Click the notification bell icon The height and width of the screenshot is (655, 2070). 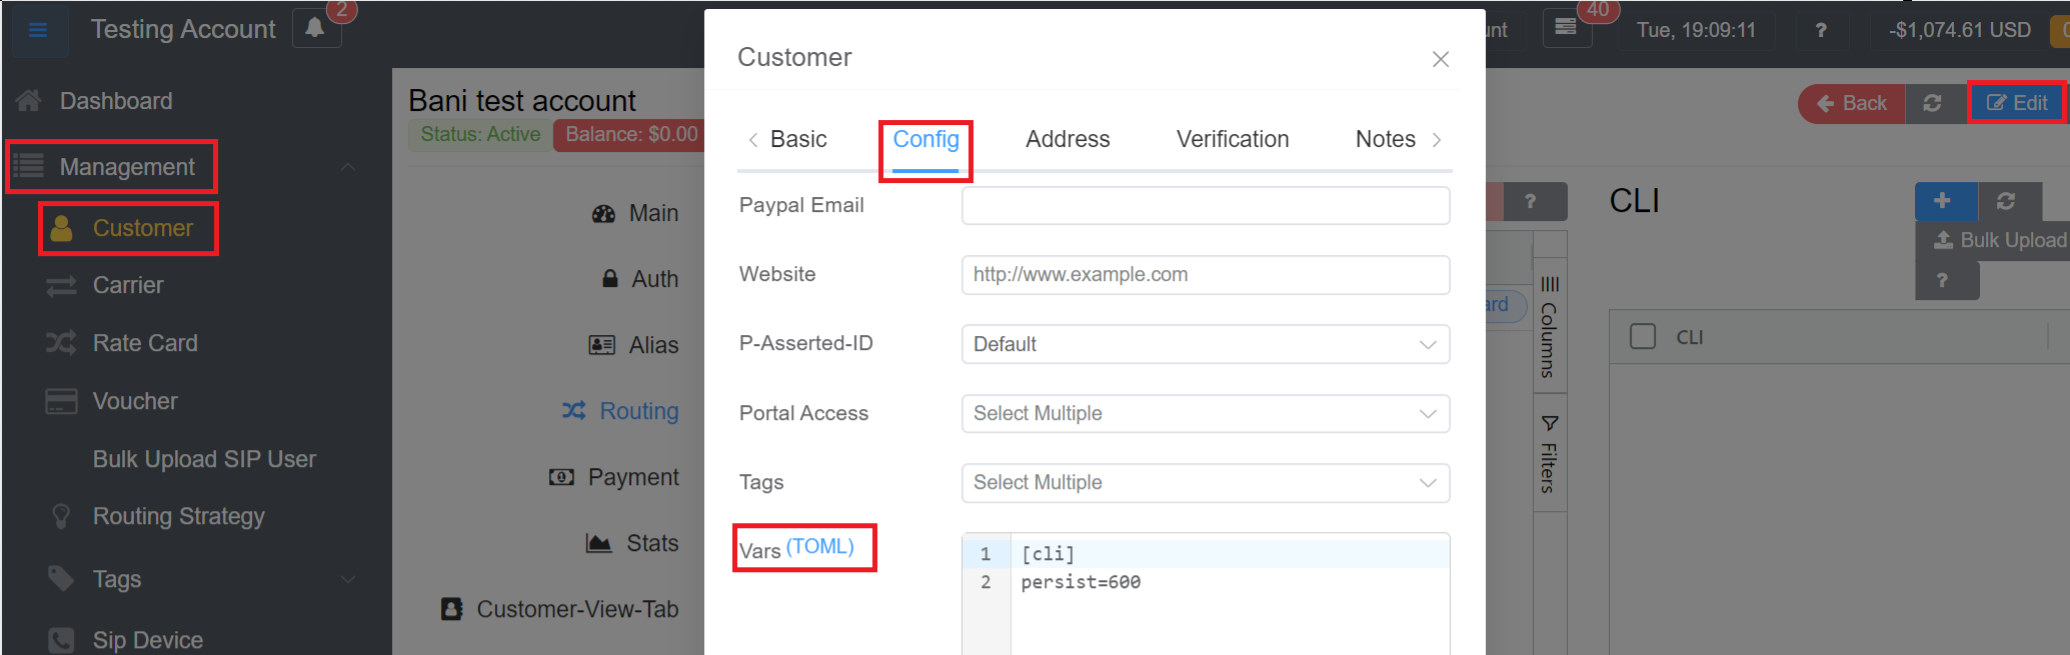(315, 28)
